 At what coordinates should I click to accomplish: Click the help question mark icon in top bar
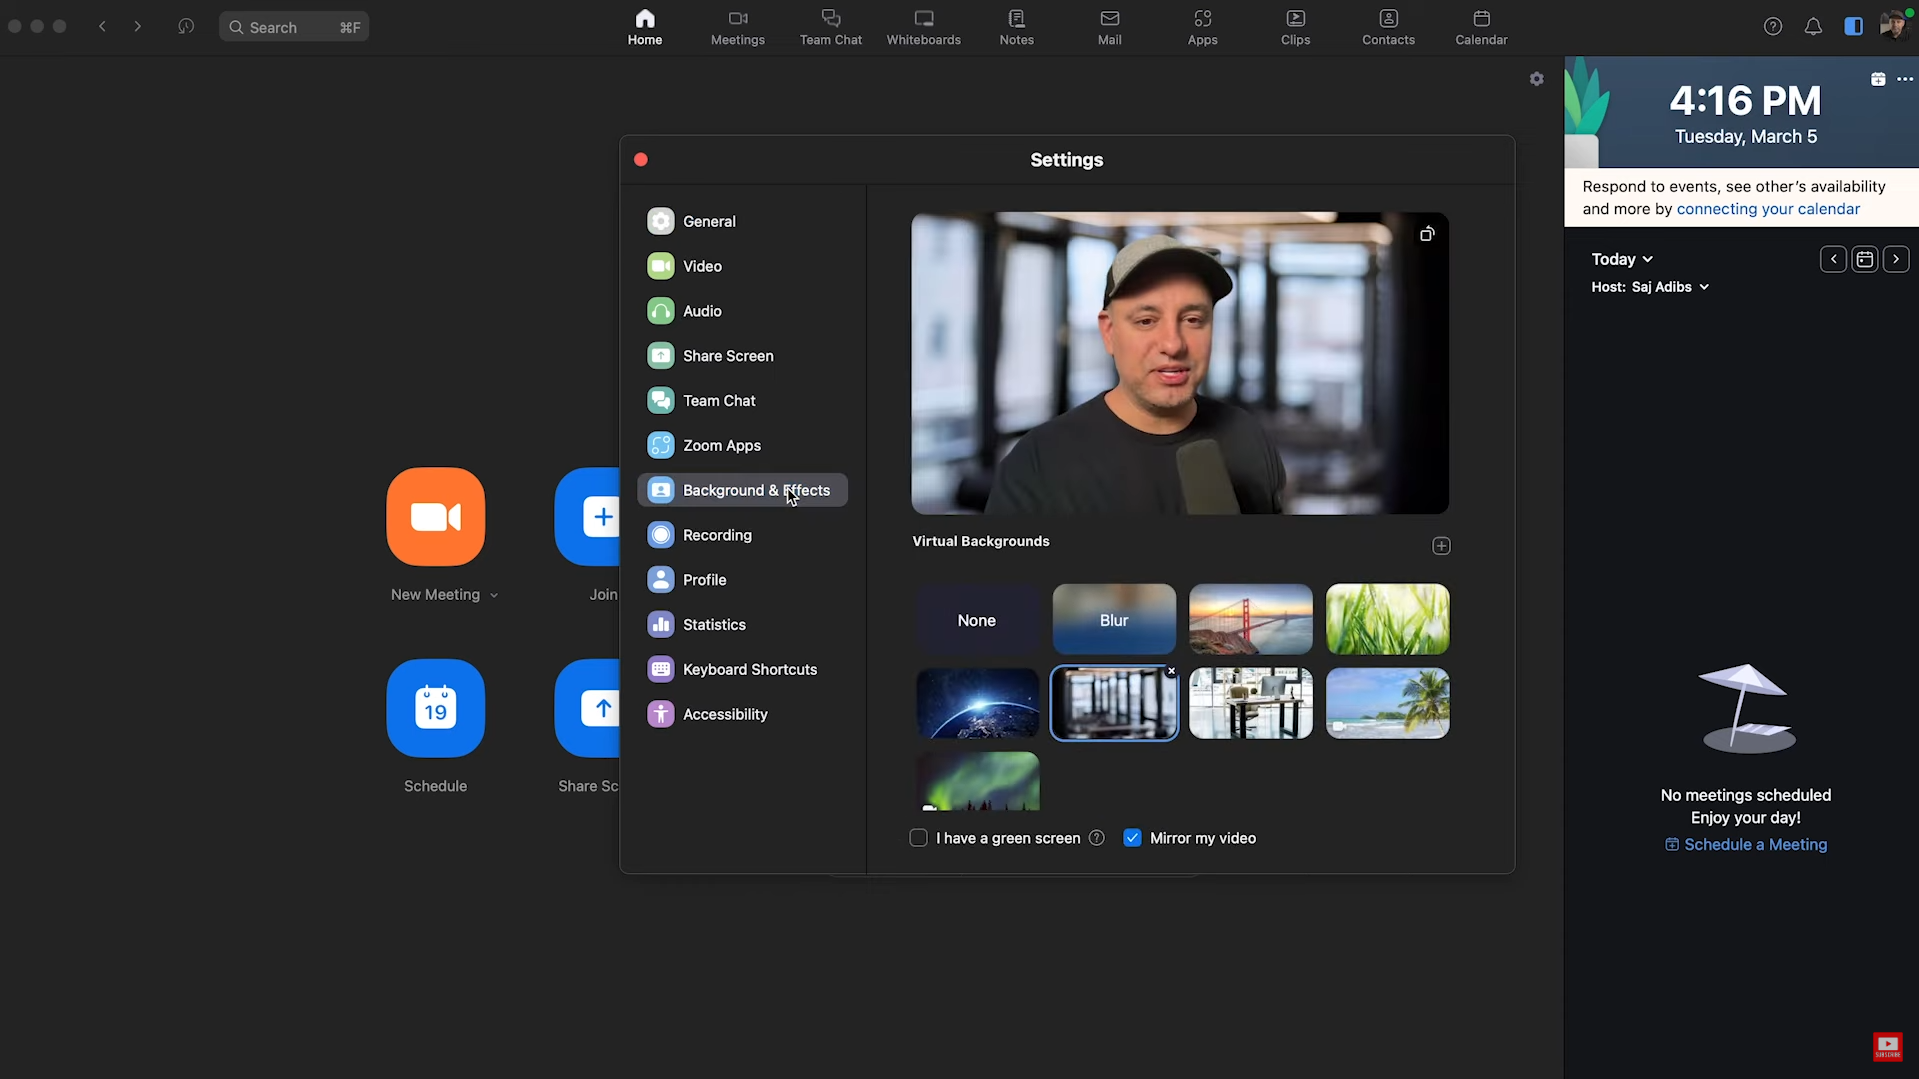coord(1773,27)
